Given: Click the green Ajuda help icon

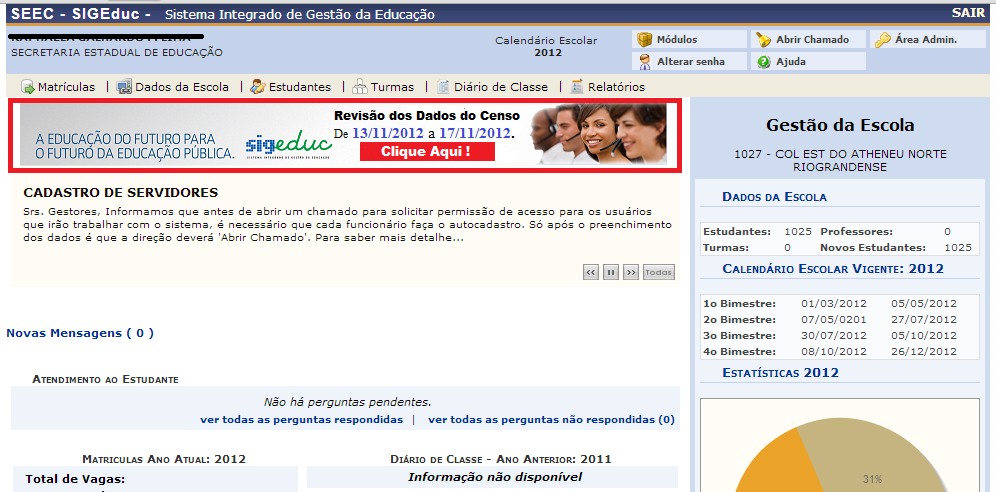Looking at the screenshot, I should point(764,62).
